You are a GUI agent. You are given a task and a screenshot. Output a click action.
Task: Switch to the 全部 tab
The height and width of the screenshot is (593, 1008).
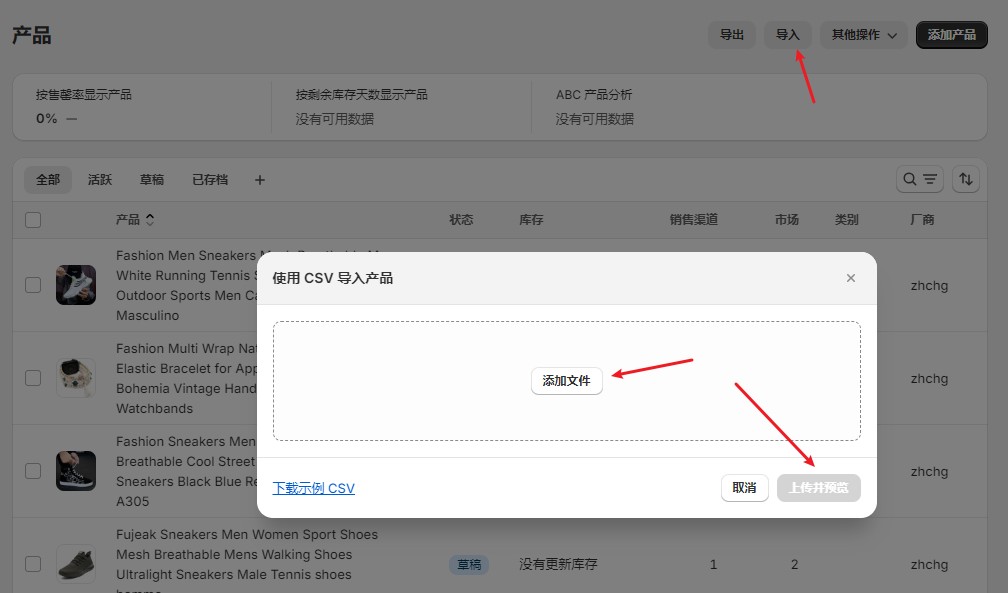48,179
